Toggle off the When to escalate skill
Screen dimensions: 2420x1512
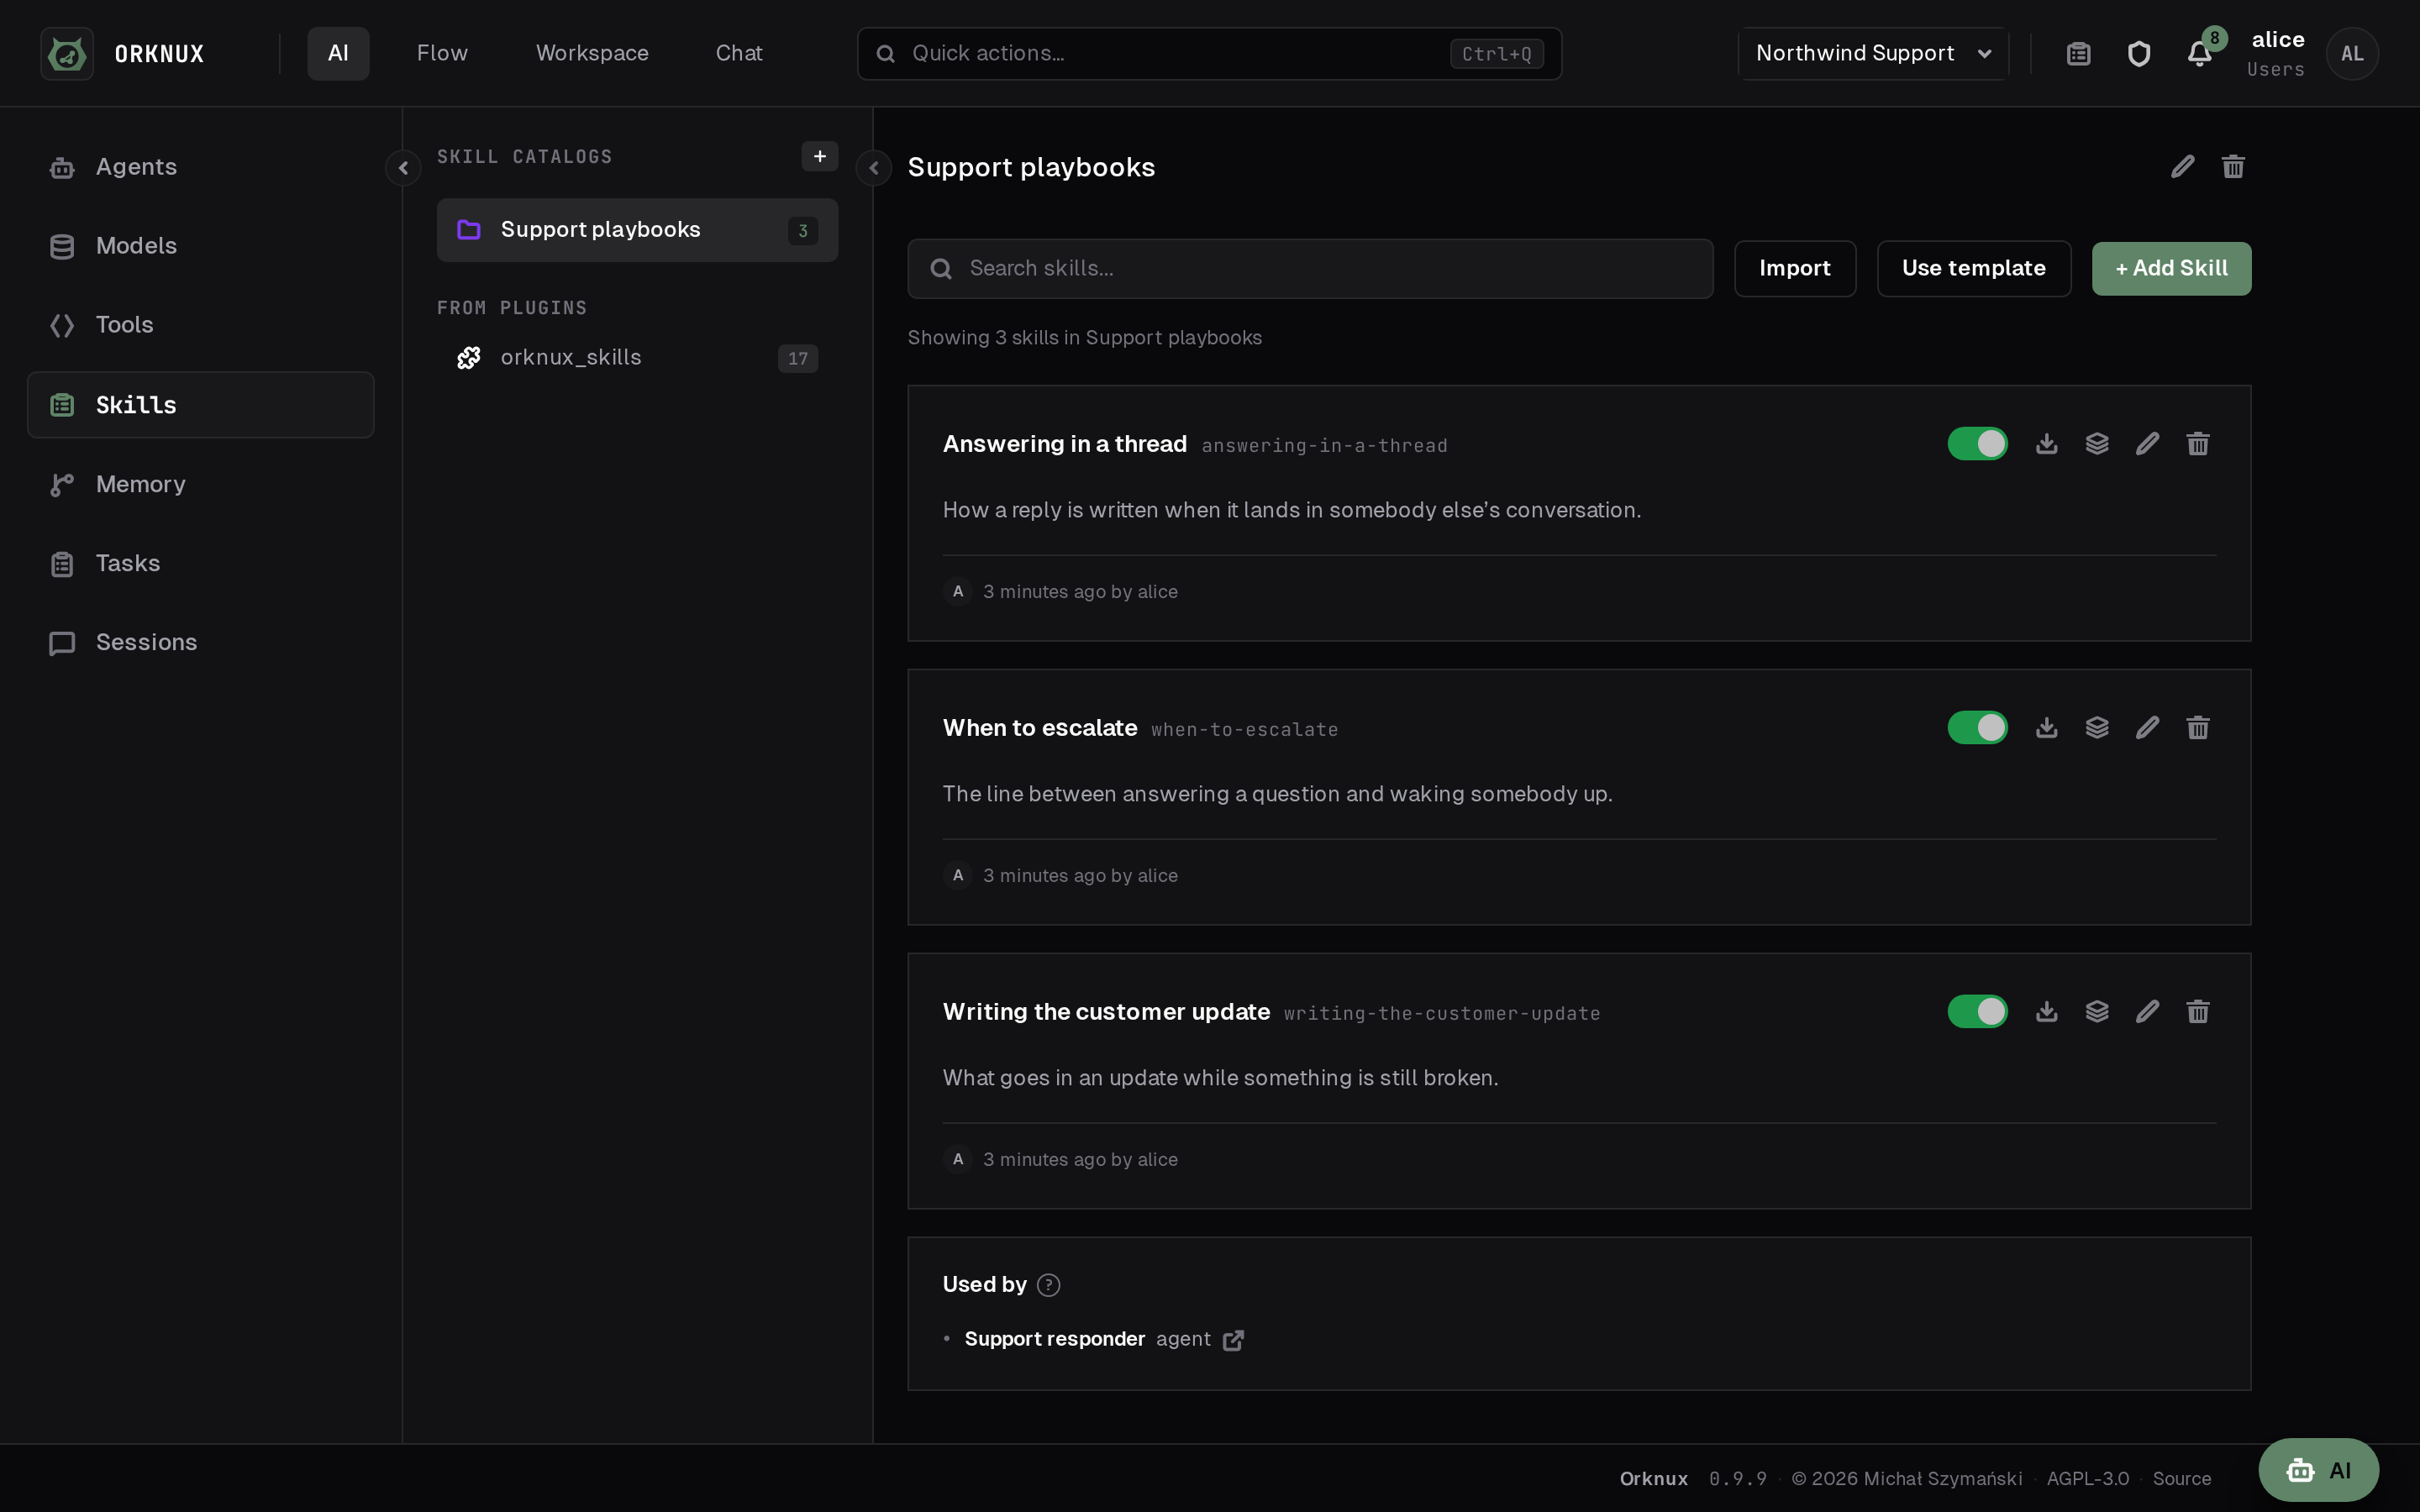[1977, 727]
